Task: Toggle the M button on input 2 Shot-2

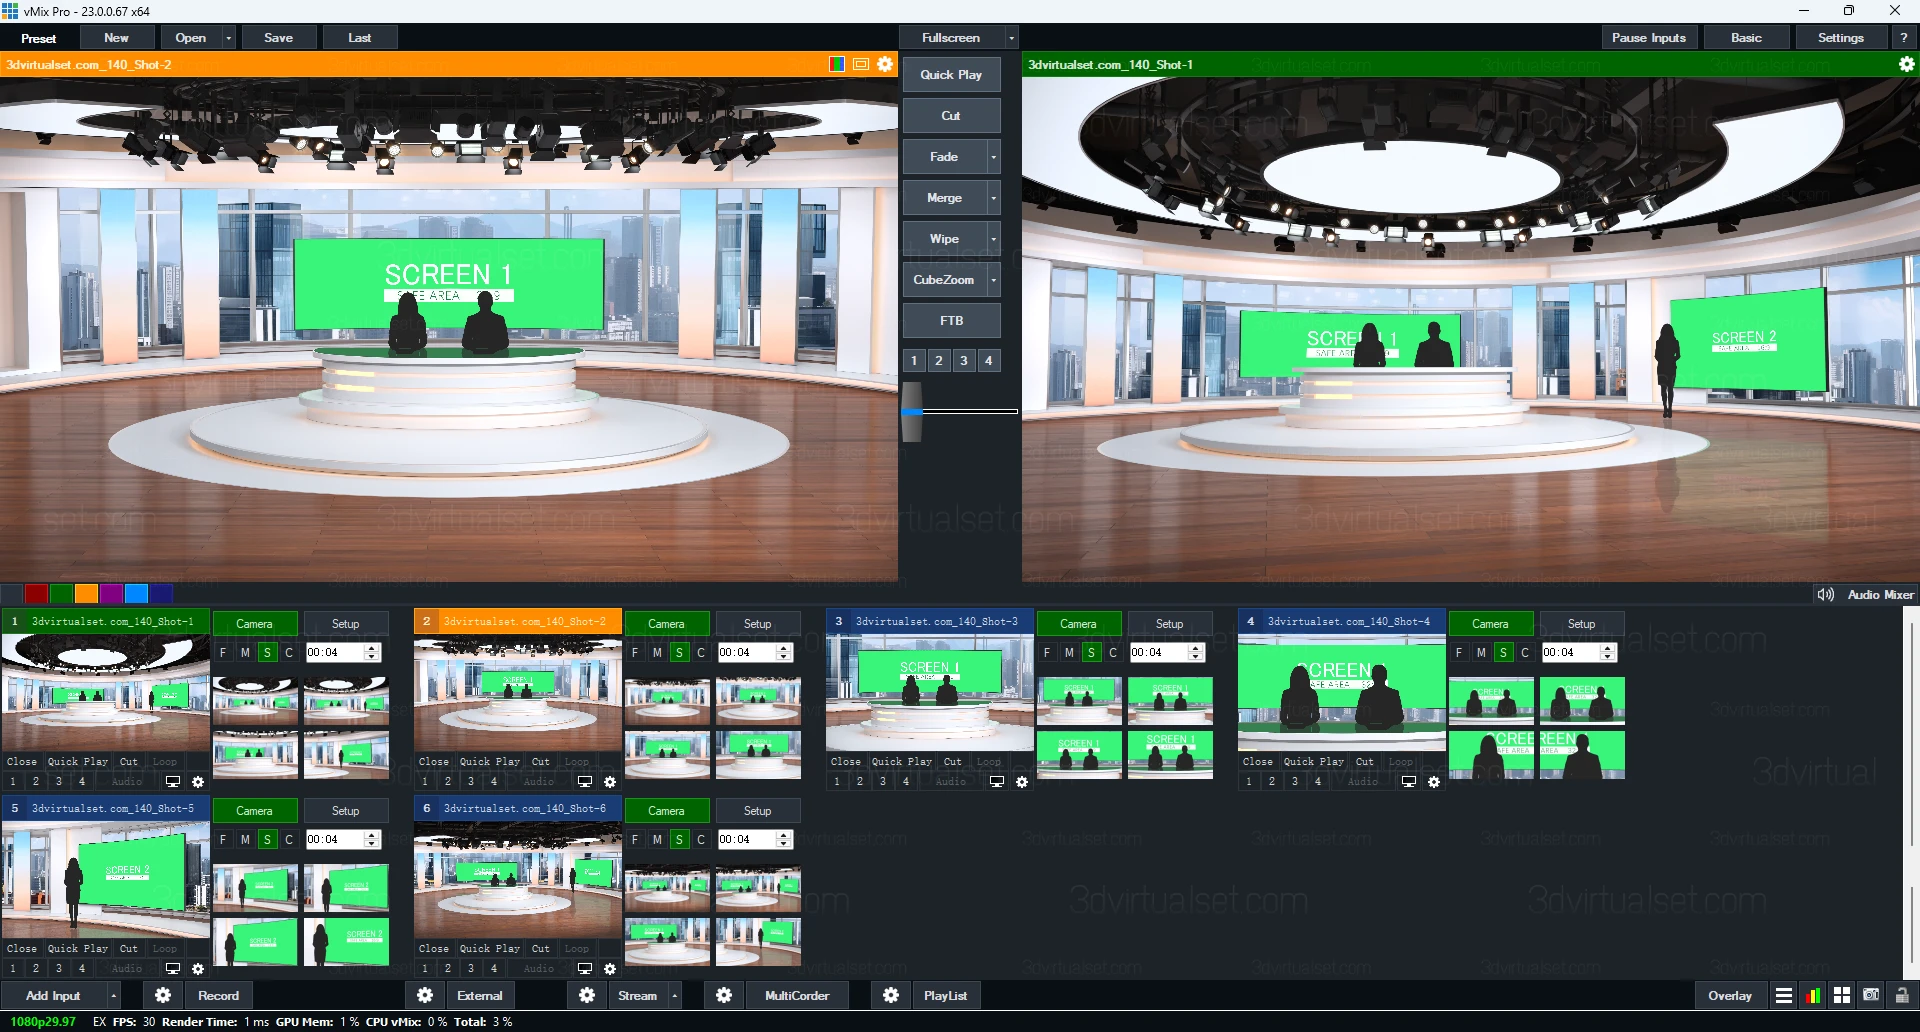Action: tap(657, 653)
